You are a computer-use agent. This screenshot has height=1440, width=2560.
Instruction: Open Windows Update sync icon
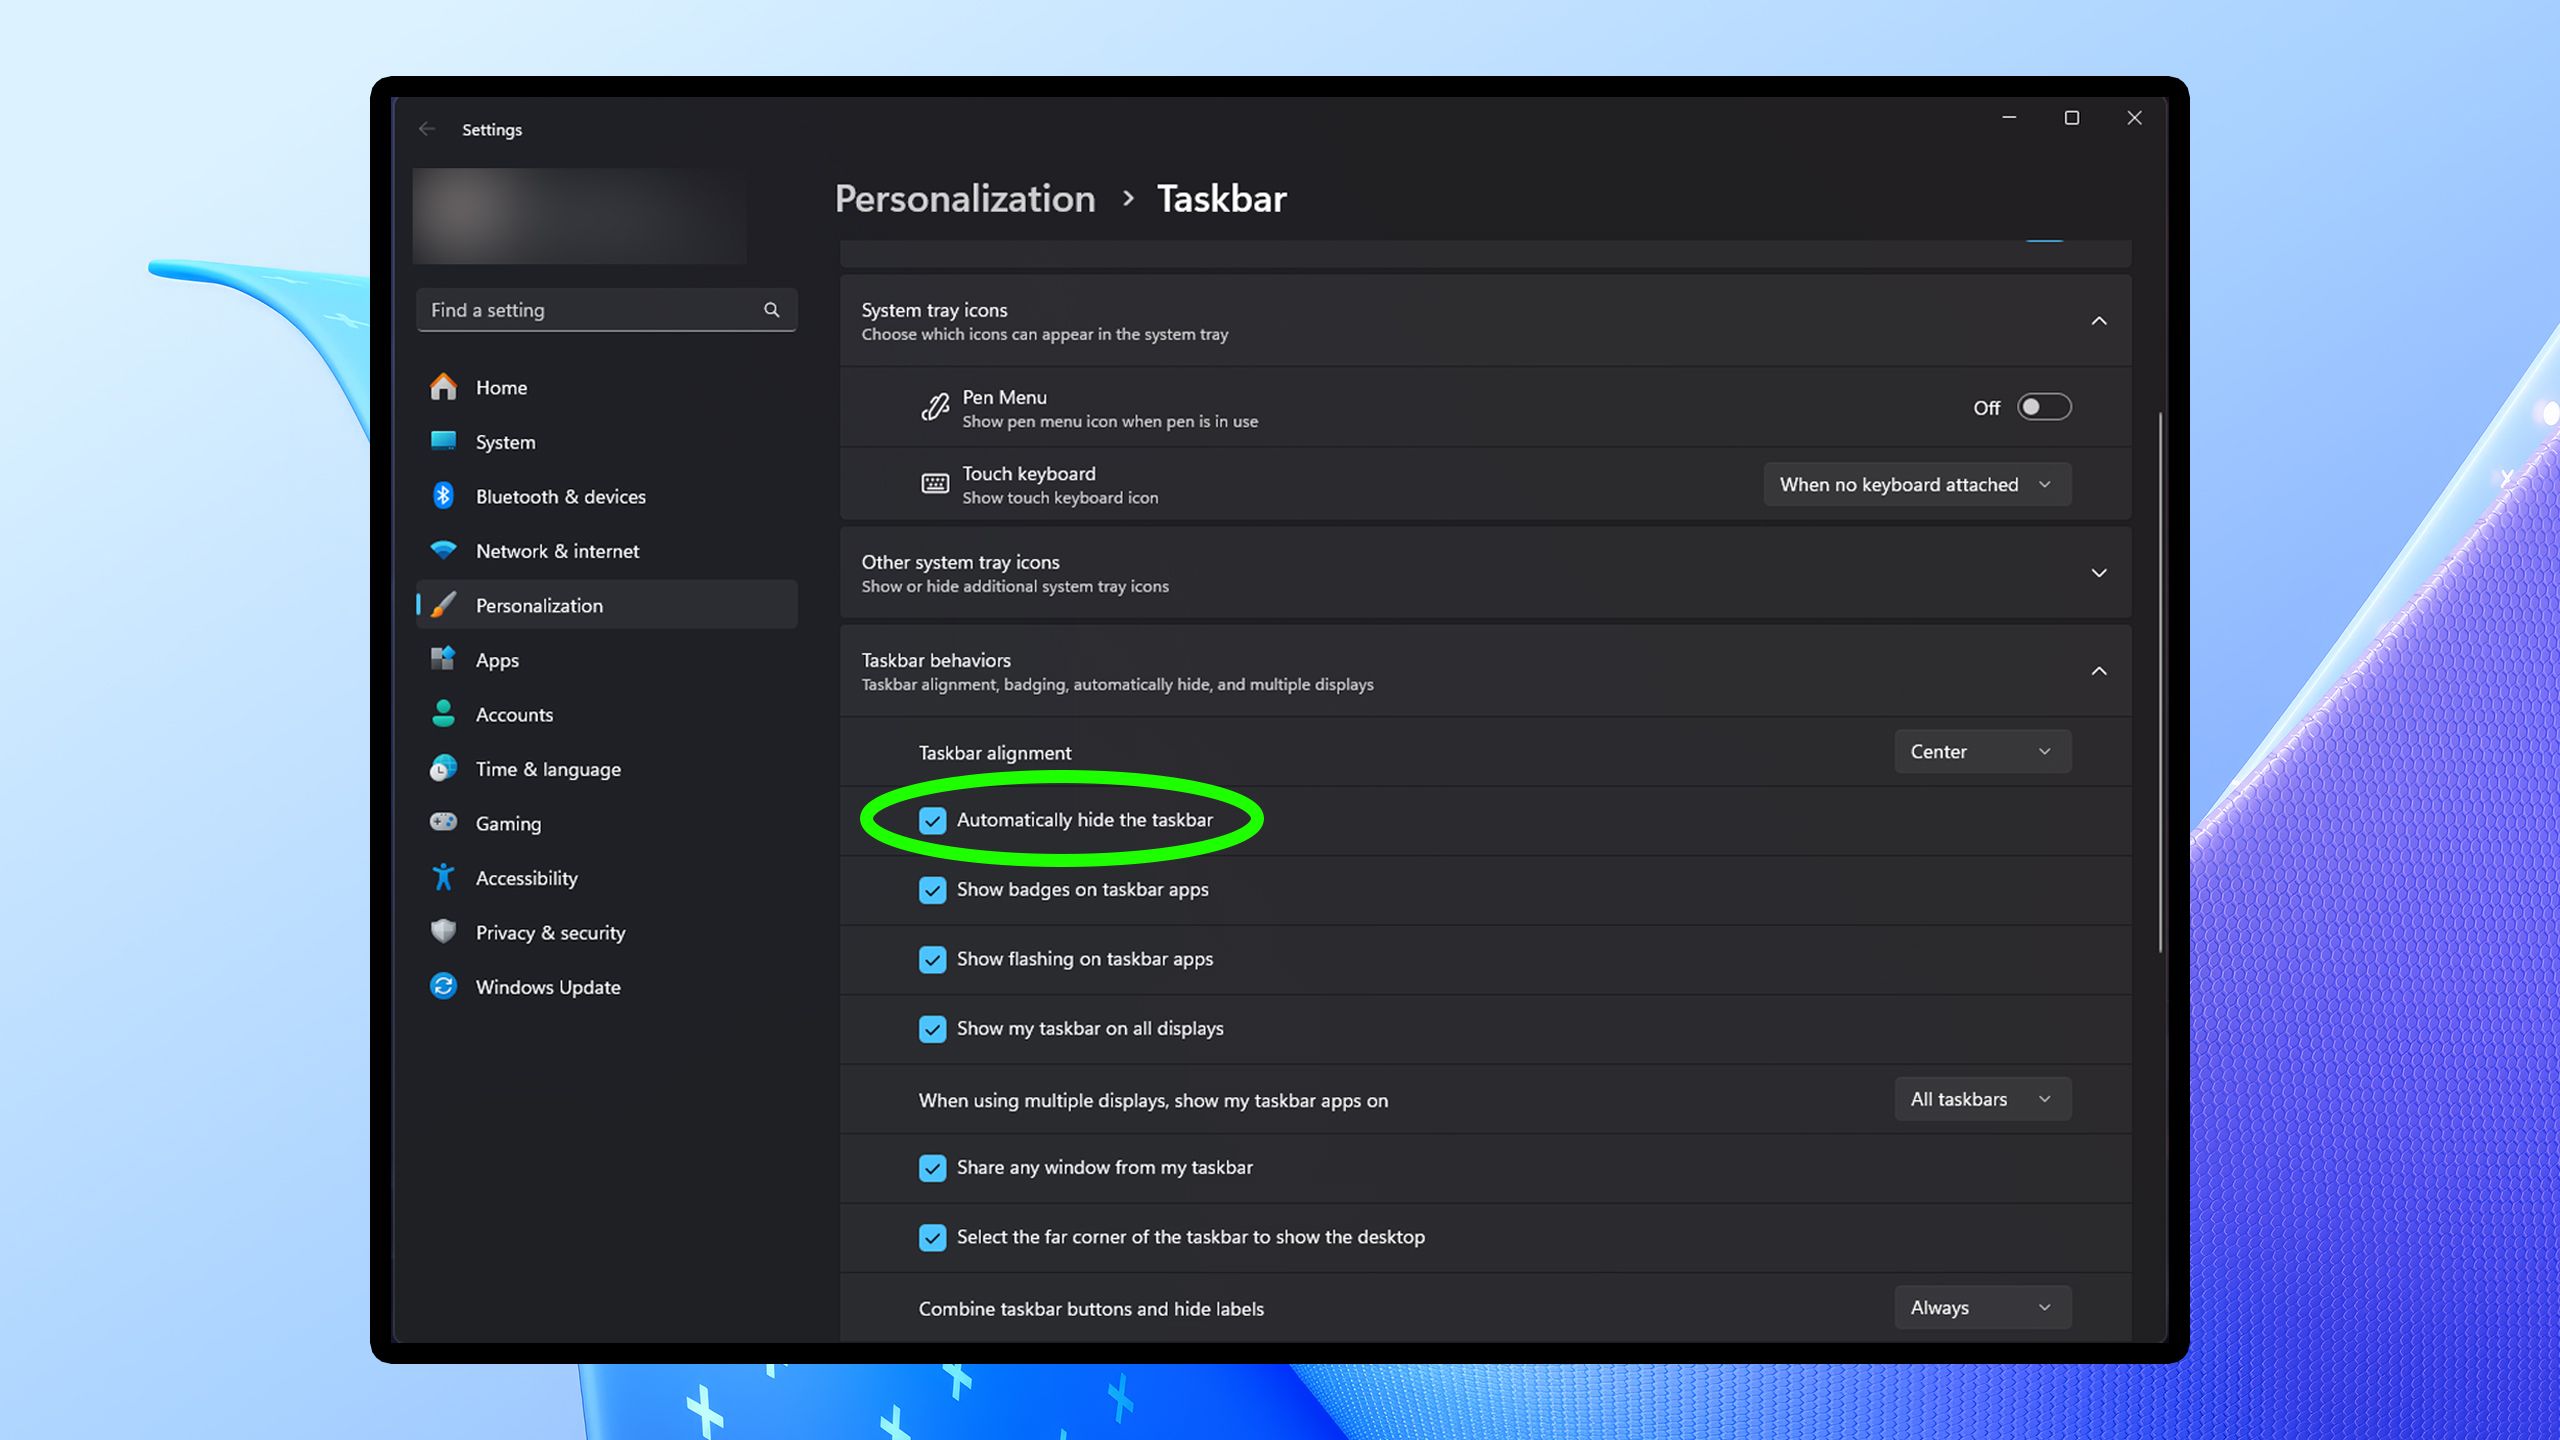point(443,987)
